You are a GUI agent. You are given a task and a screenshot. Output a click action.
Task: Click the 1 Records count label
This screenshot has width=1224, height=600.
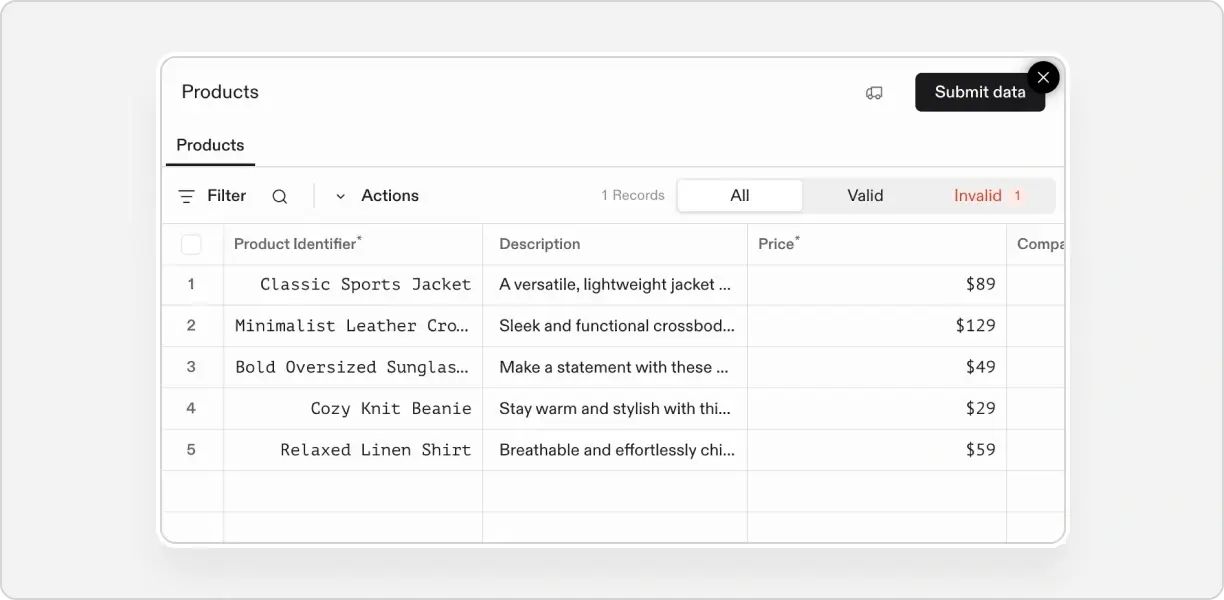tap(632, 195)
